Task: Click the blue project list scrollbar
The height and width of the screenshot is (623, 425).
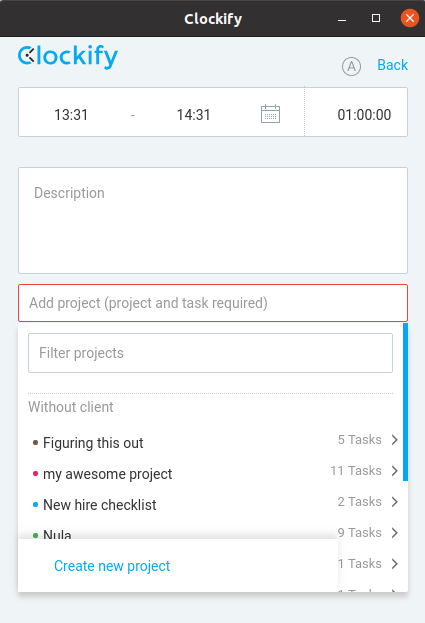Action: click(405, 402)
